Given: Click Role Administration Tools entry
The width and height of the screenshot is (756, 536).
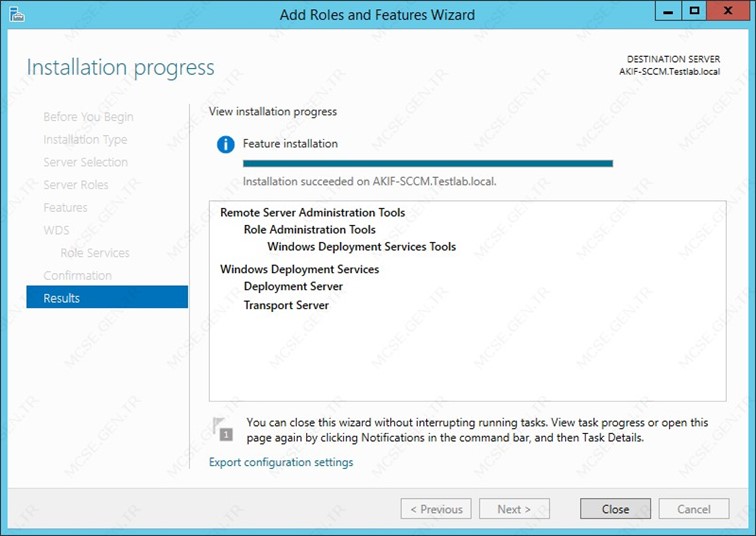Looking at the screenshot, I should click(x=310, y=229).
